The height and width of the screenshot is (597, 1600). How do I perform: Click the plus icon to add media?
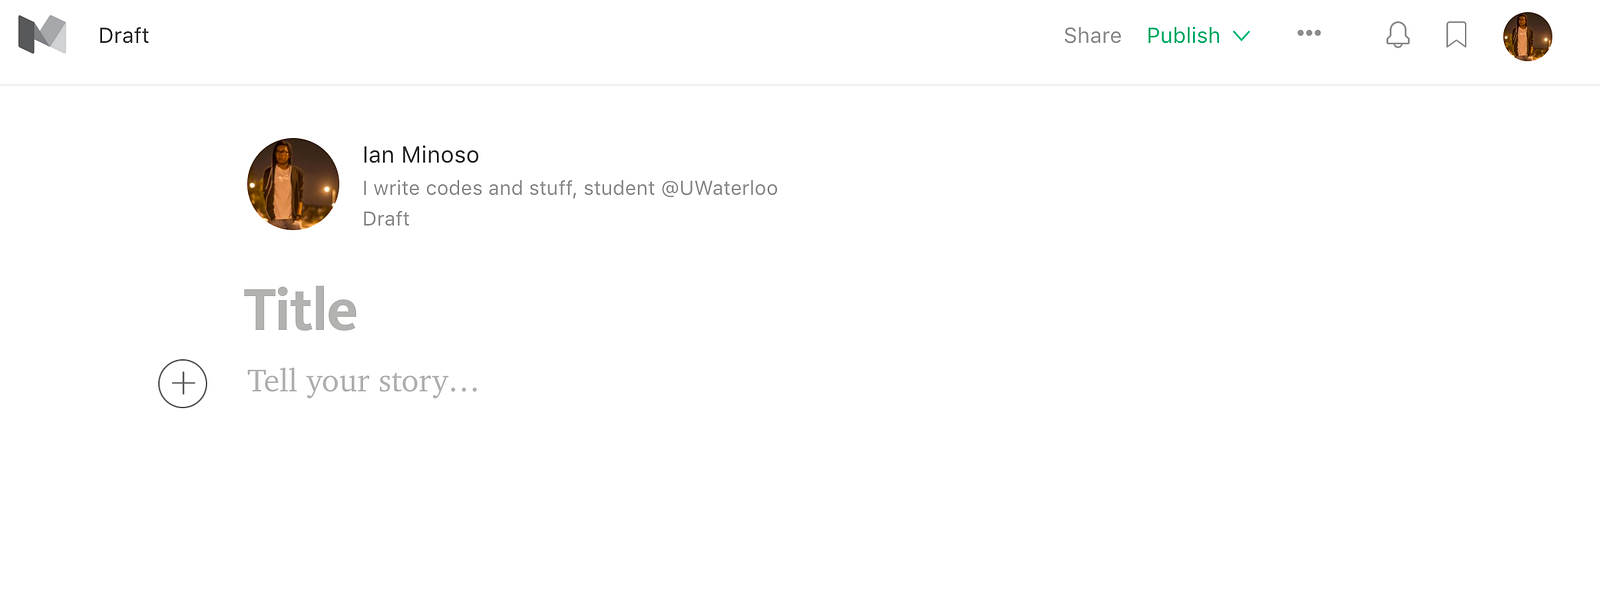pos(183,384)
